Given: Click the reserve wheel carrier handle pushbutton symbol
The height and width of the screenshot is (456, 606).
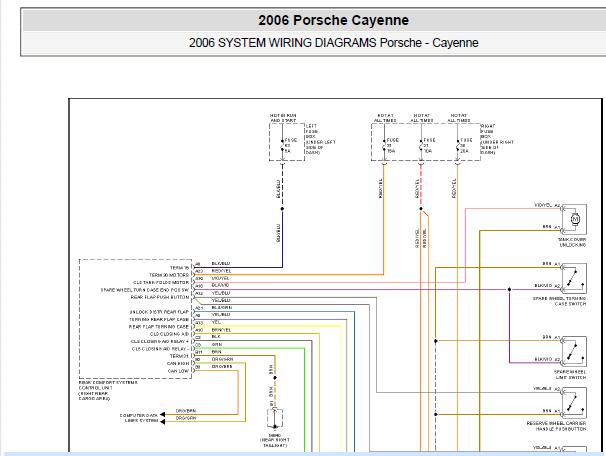Looking at the screenshot, I should (x=575, y=402).
